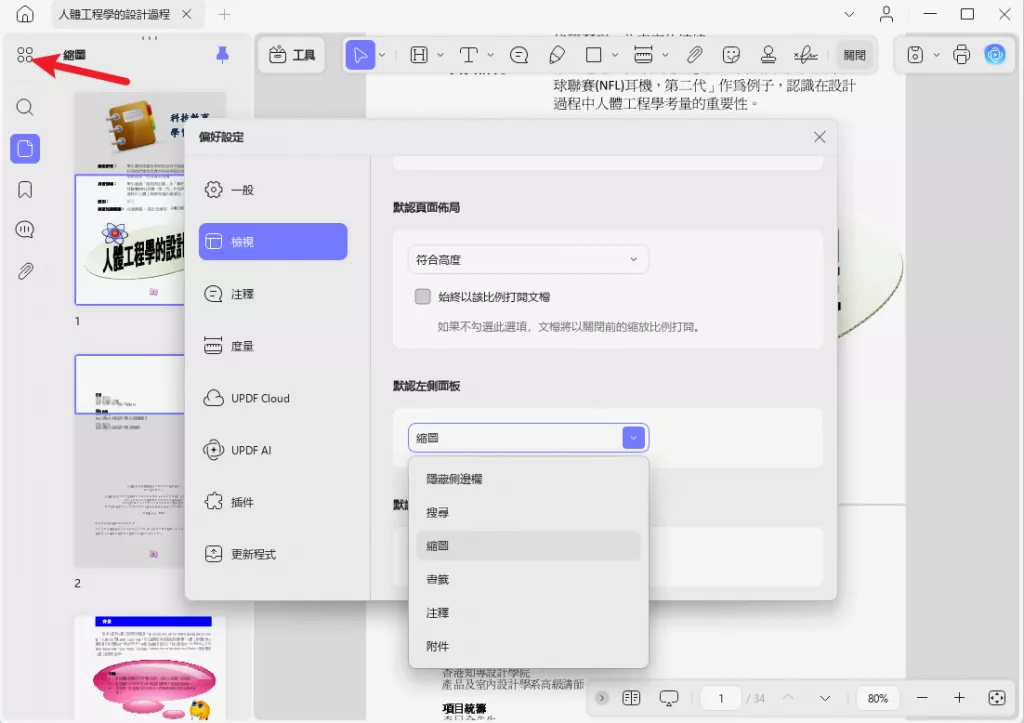This screenshot has height=723, width=1024.
Task: Select the highlight text tool
Action: pos(419,55)
